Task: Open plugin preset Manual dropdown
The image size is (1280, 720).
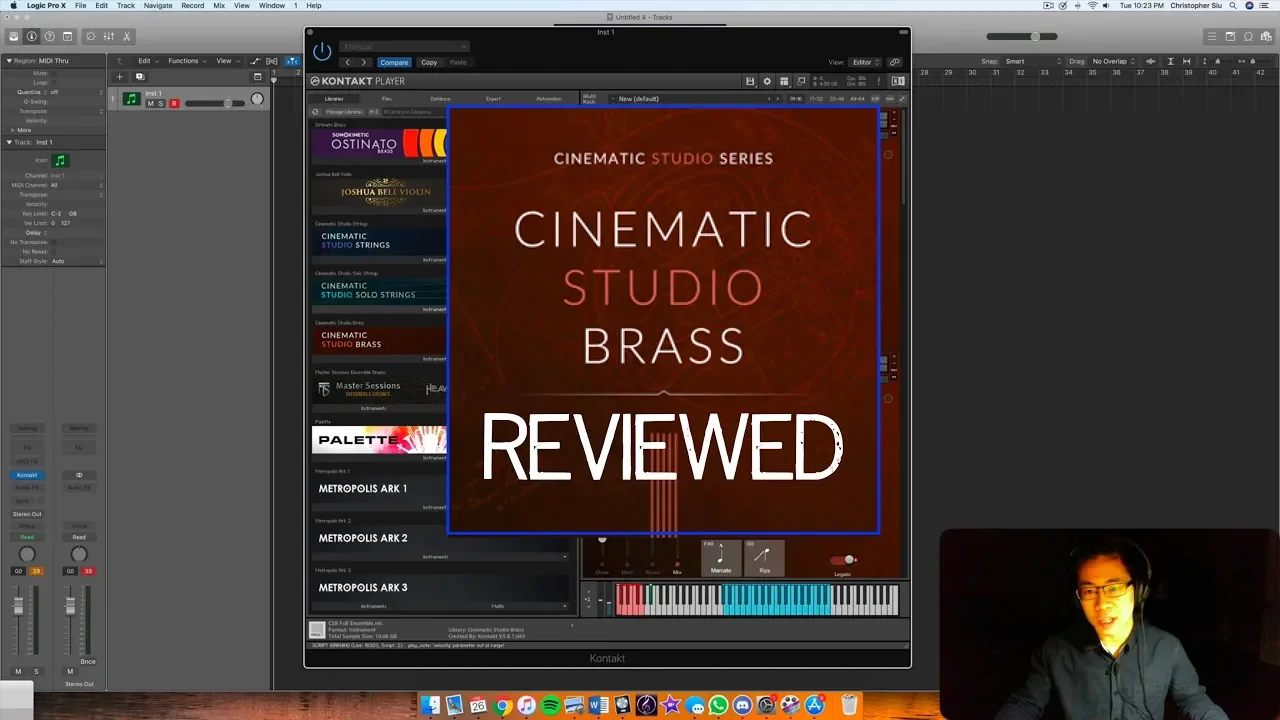Action: tap(404, 46)
